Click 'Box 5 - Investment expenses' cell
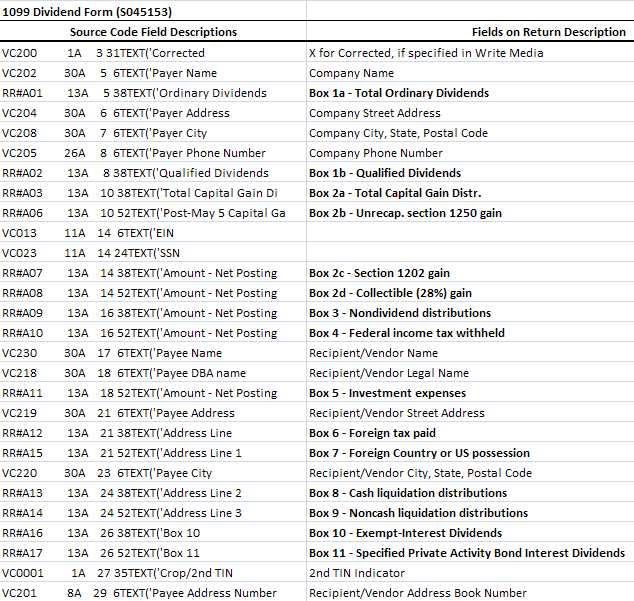The height and width of the screenshot is (601, 634). coord(470,393)
